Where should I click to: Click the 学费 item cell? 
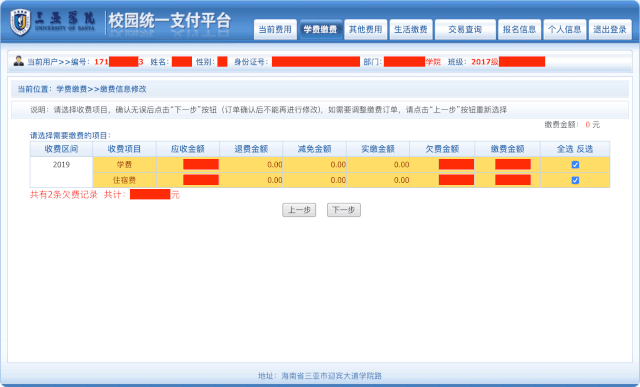coord(124,165)
